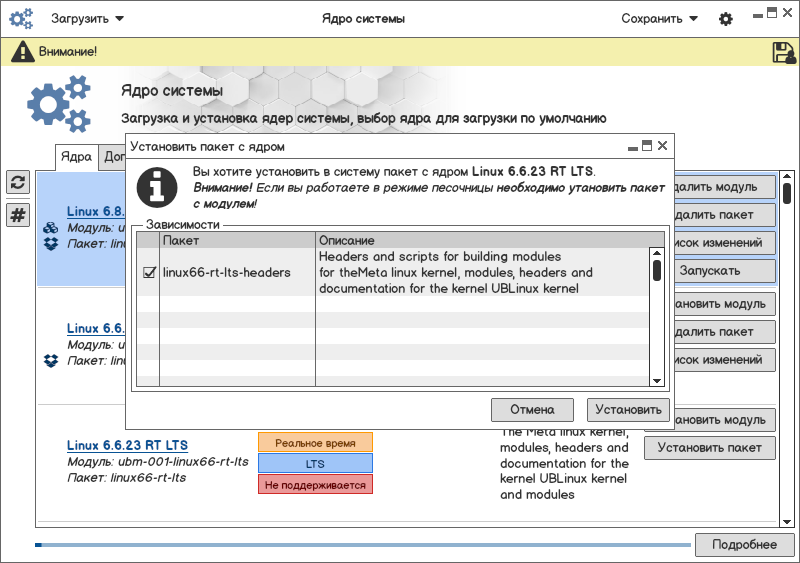Click the dependencies list scroll-down arrow
Image resolution: width=800 pixels, height=563 pixels.
point(657,380)
